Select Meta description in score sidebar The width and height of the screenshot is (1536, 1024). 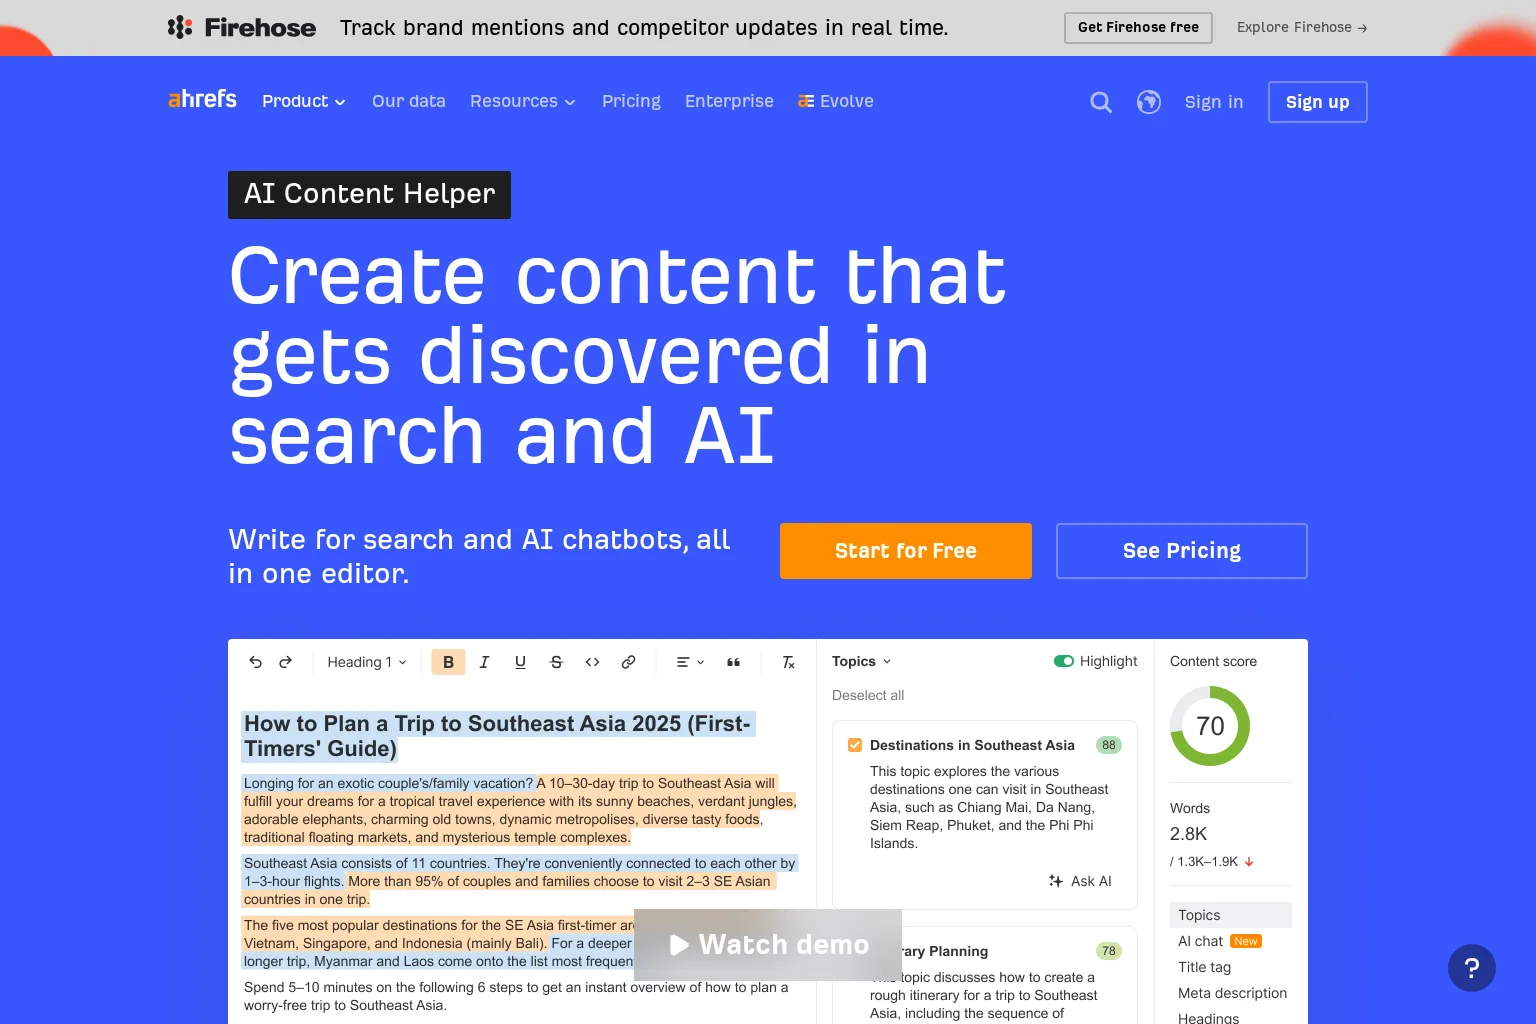(x=1232, y=993)
